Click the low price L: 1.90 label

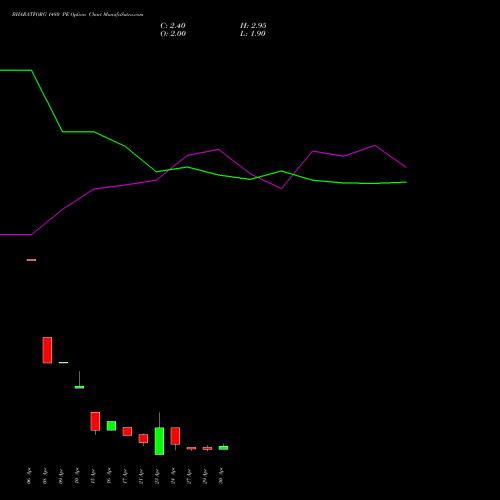pos(253,34)
